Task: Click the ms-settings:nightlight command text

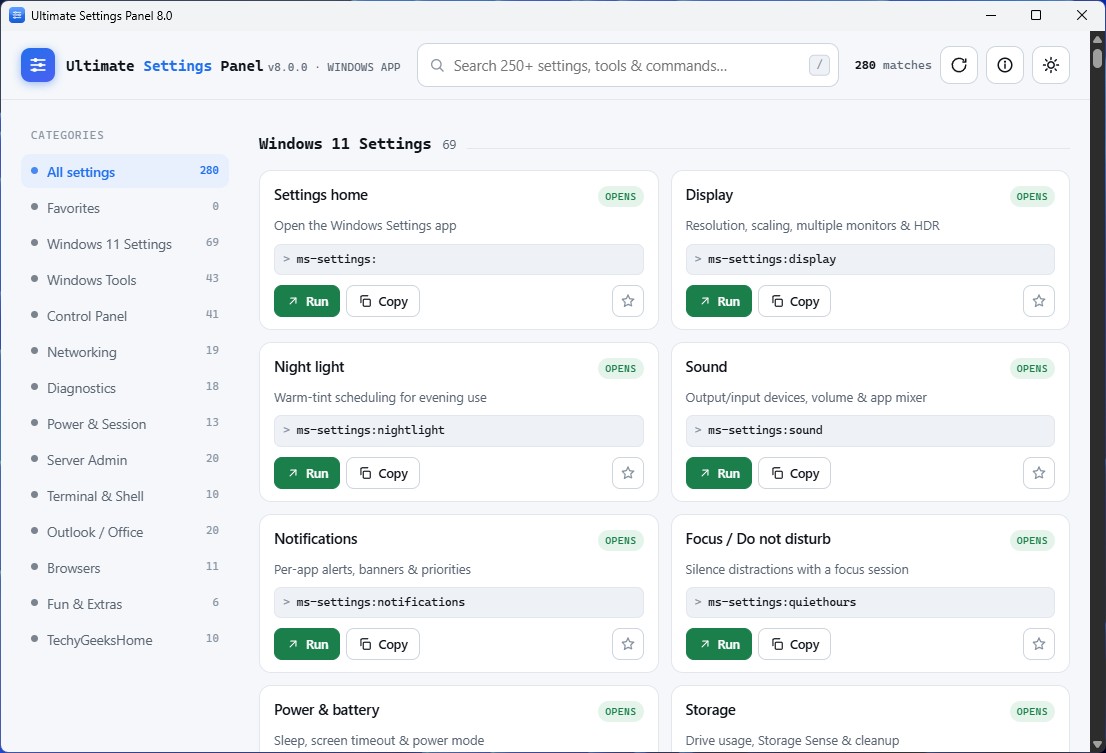Action: point(370,430)
